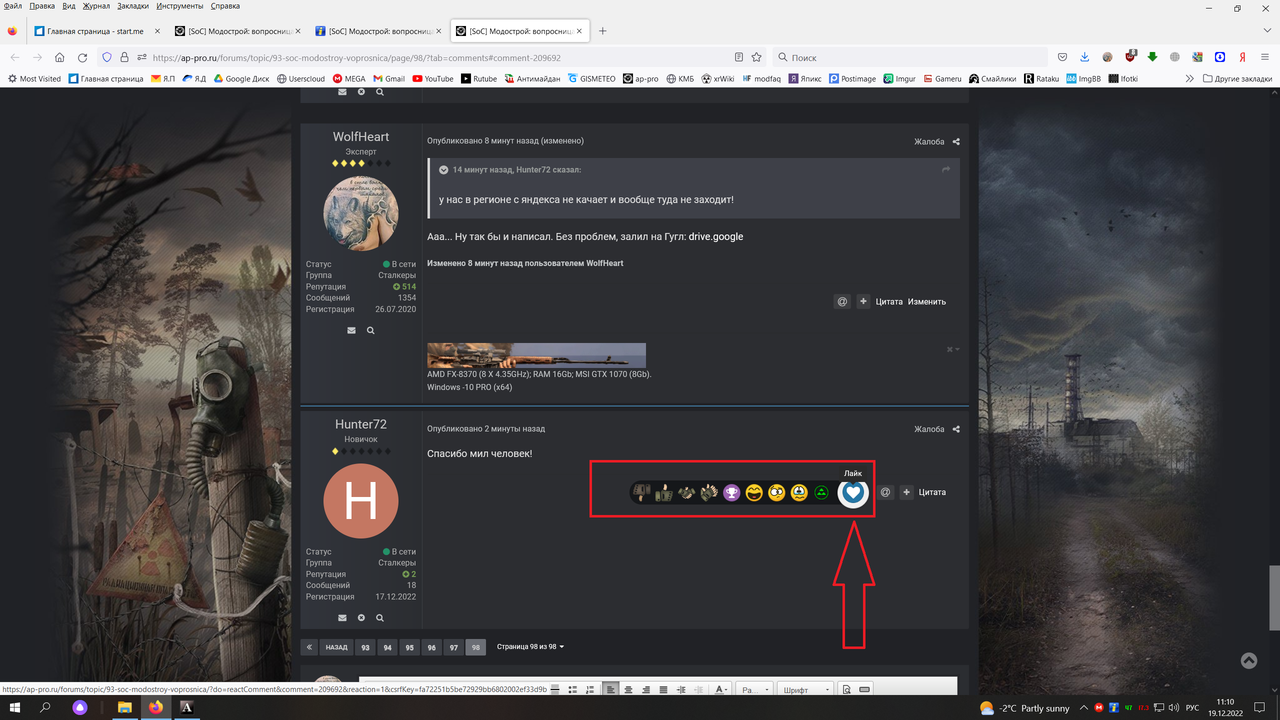Toggle left alignment in the editor toolbar

pos(611,689)
